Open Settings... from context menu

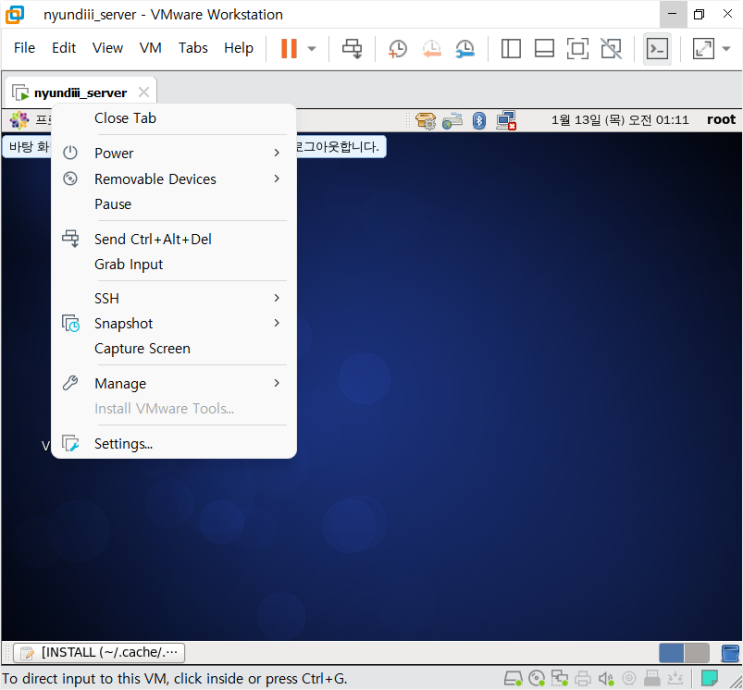tap(173, 444)
